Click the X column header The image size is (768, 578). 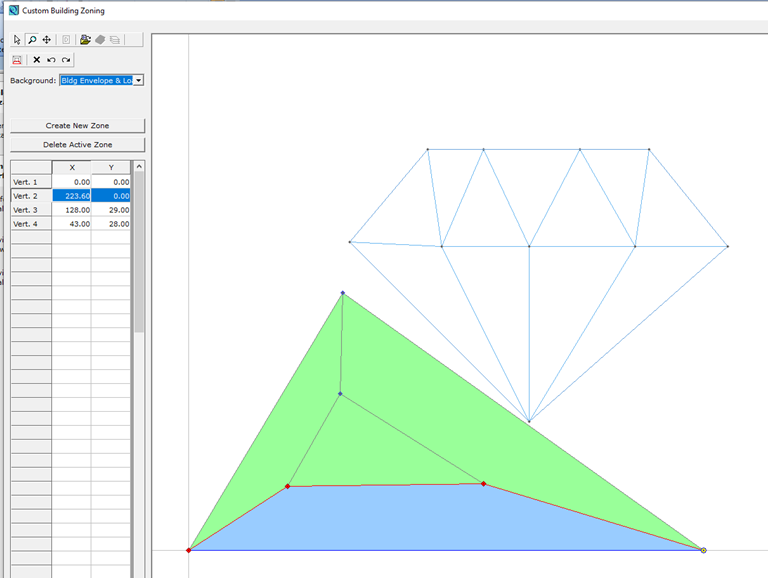[x=72, y=168]
